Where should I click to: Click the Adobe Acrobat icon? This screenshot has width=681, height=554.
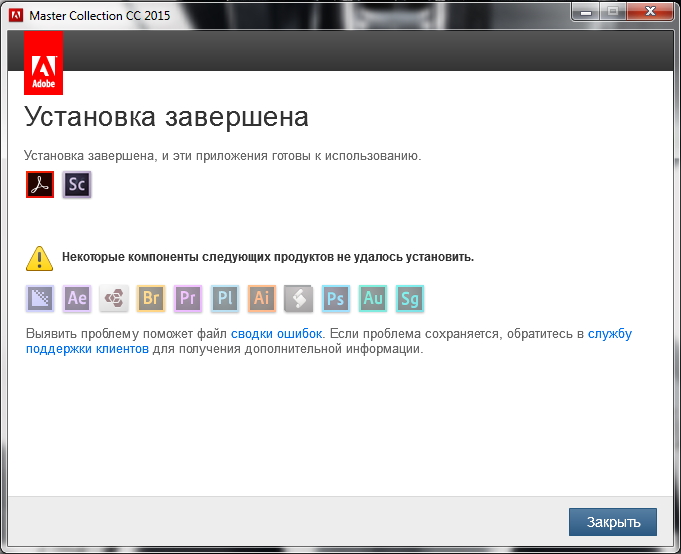tap(39, 185)
